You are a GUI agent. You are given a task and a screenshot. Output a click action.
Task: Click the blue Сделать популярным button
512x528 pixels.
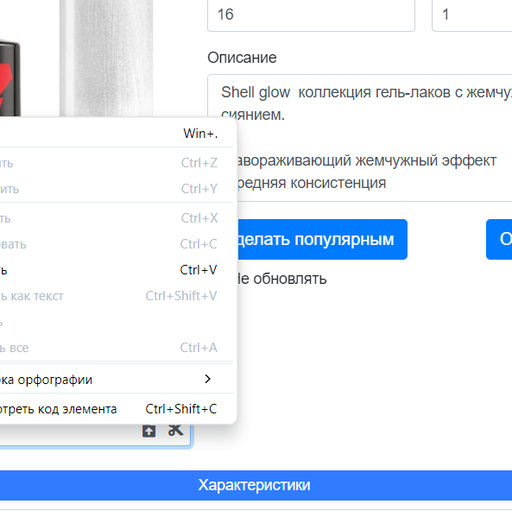[x=319, y=239]
